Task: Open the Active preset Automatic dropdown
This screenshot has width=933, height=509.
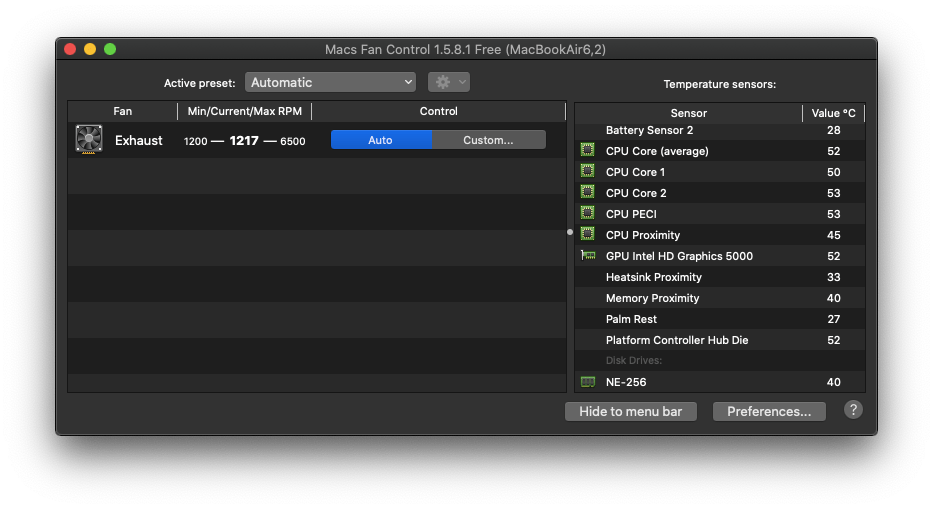Action: 330,82
